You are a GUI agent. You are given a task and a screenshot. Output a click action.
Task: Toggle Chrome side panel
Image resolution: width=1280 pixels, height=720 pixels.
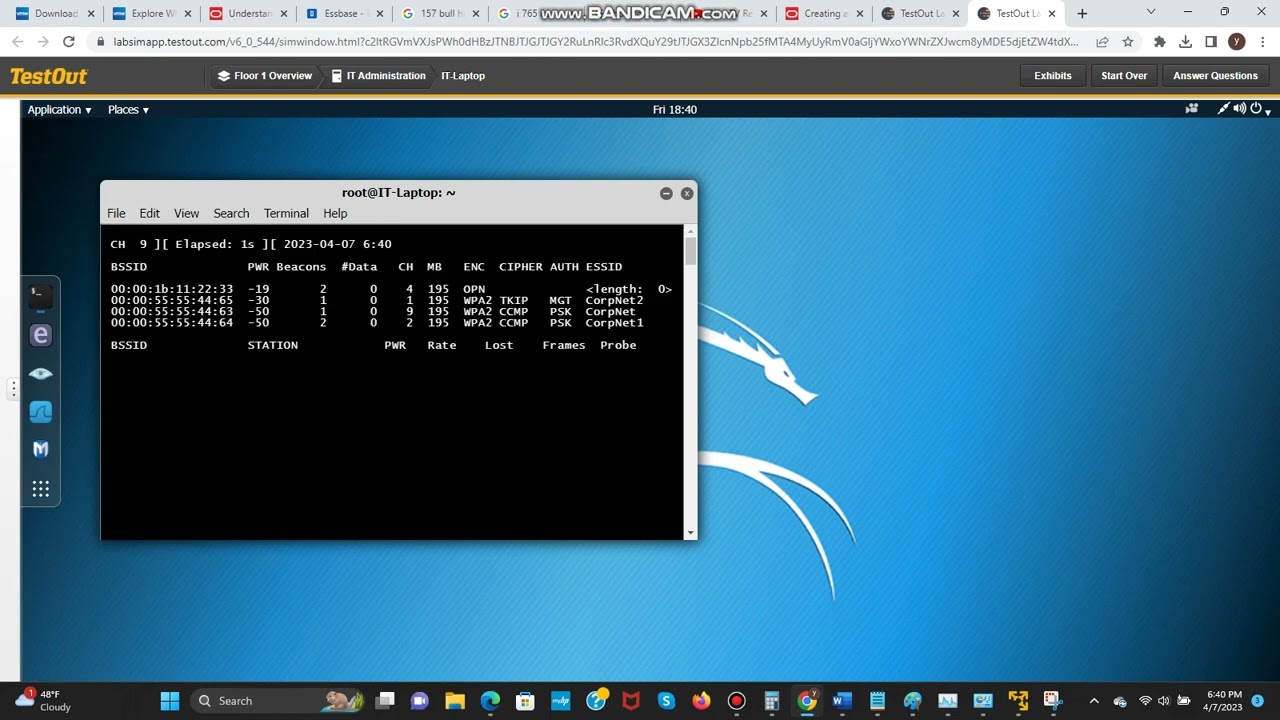point(1211,42)
